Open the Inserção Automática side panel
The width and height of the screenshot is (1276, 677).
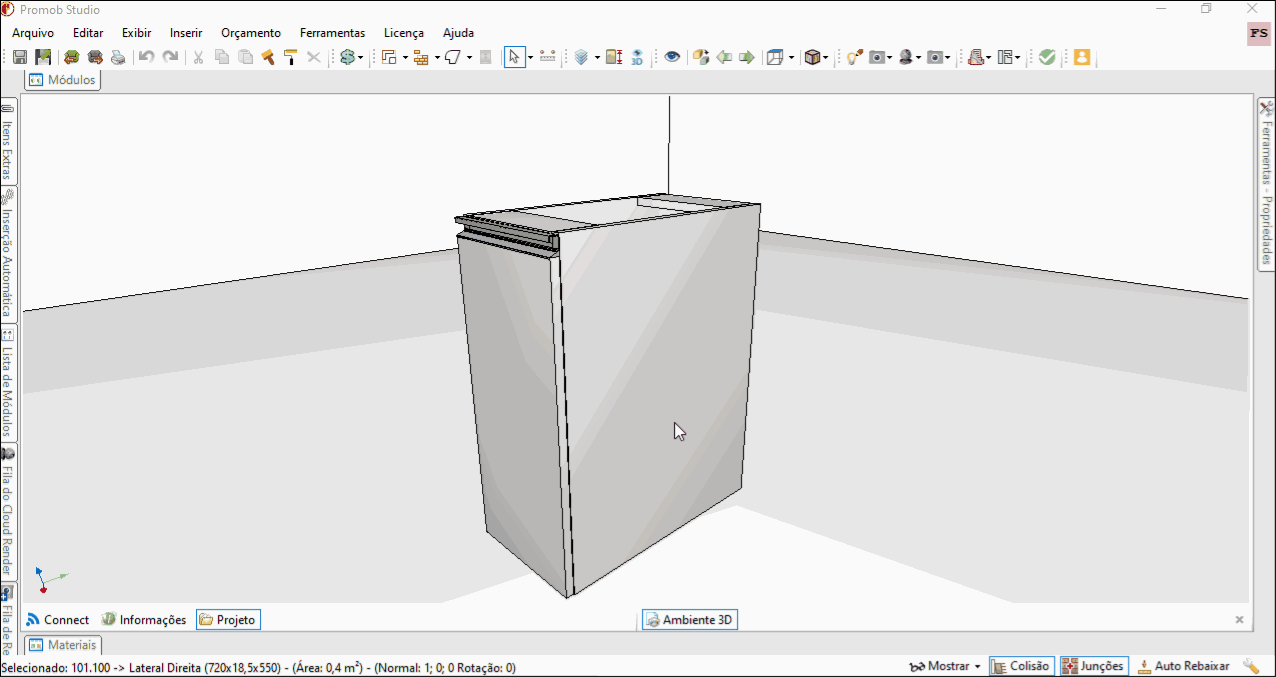pos(8,255)
